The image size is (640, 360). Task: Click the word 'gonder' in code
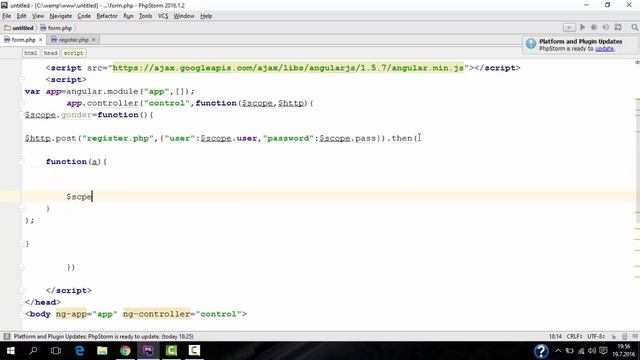coord(76,115)
